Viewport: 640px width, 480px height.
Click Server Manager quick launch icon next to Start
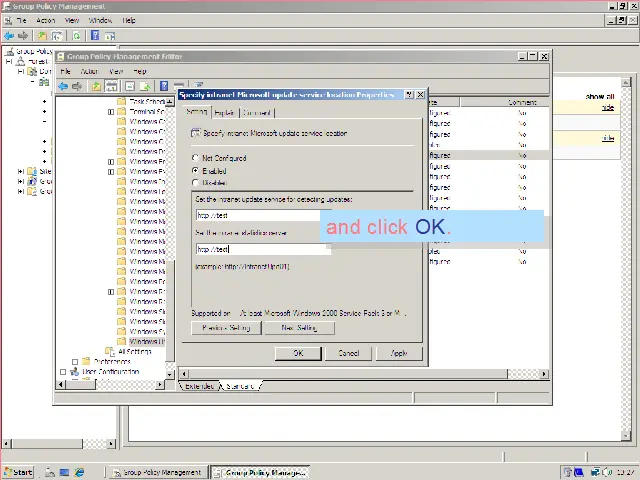(x=50, y=472)
